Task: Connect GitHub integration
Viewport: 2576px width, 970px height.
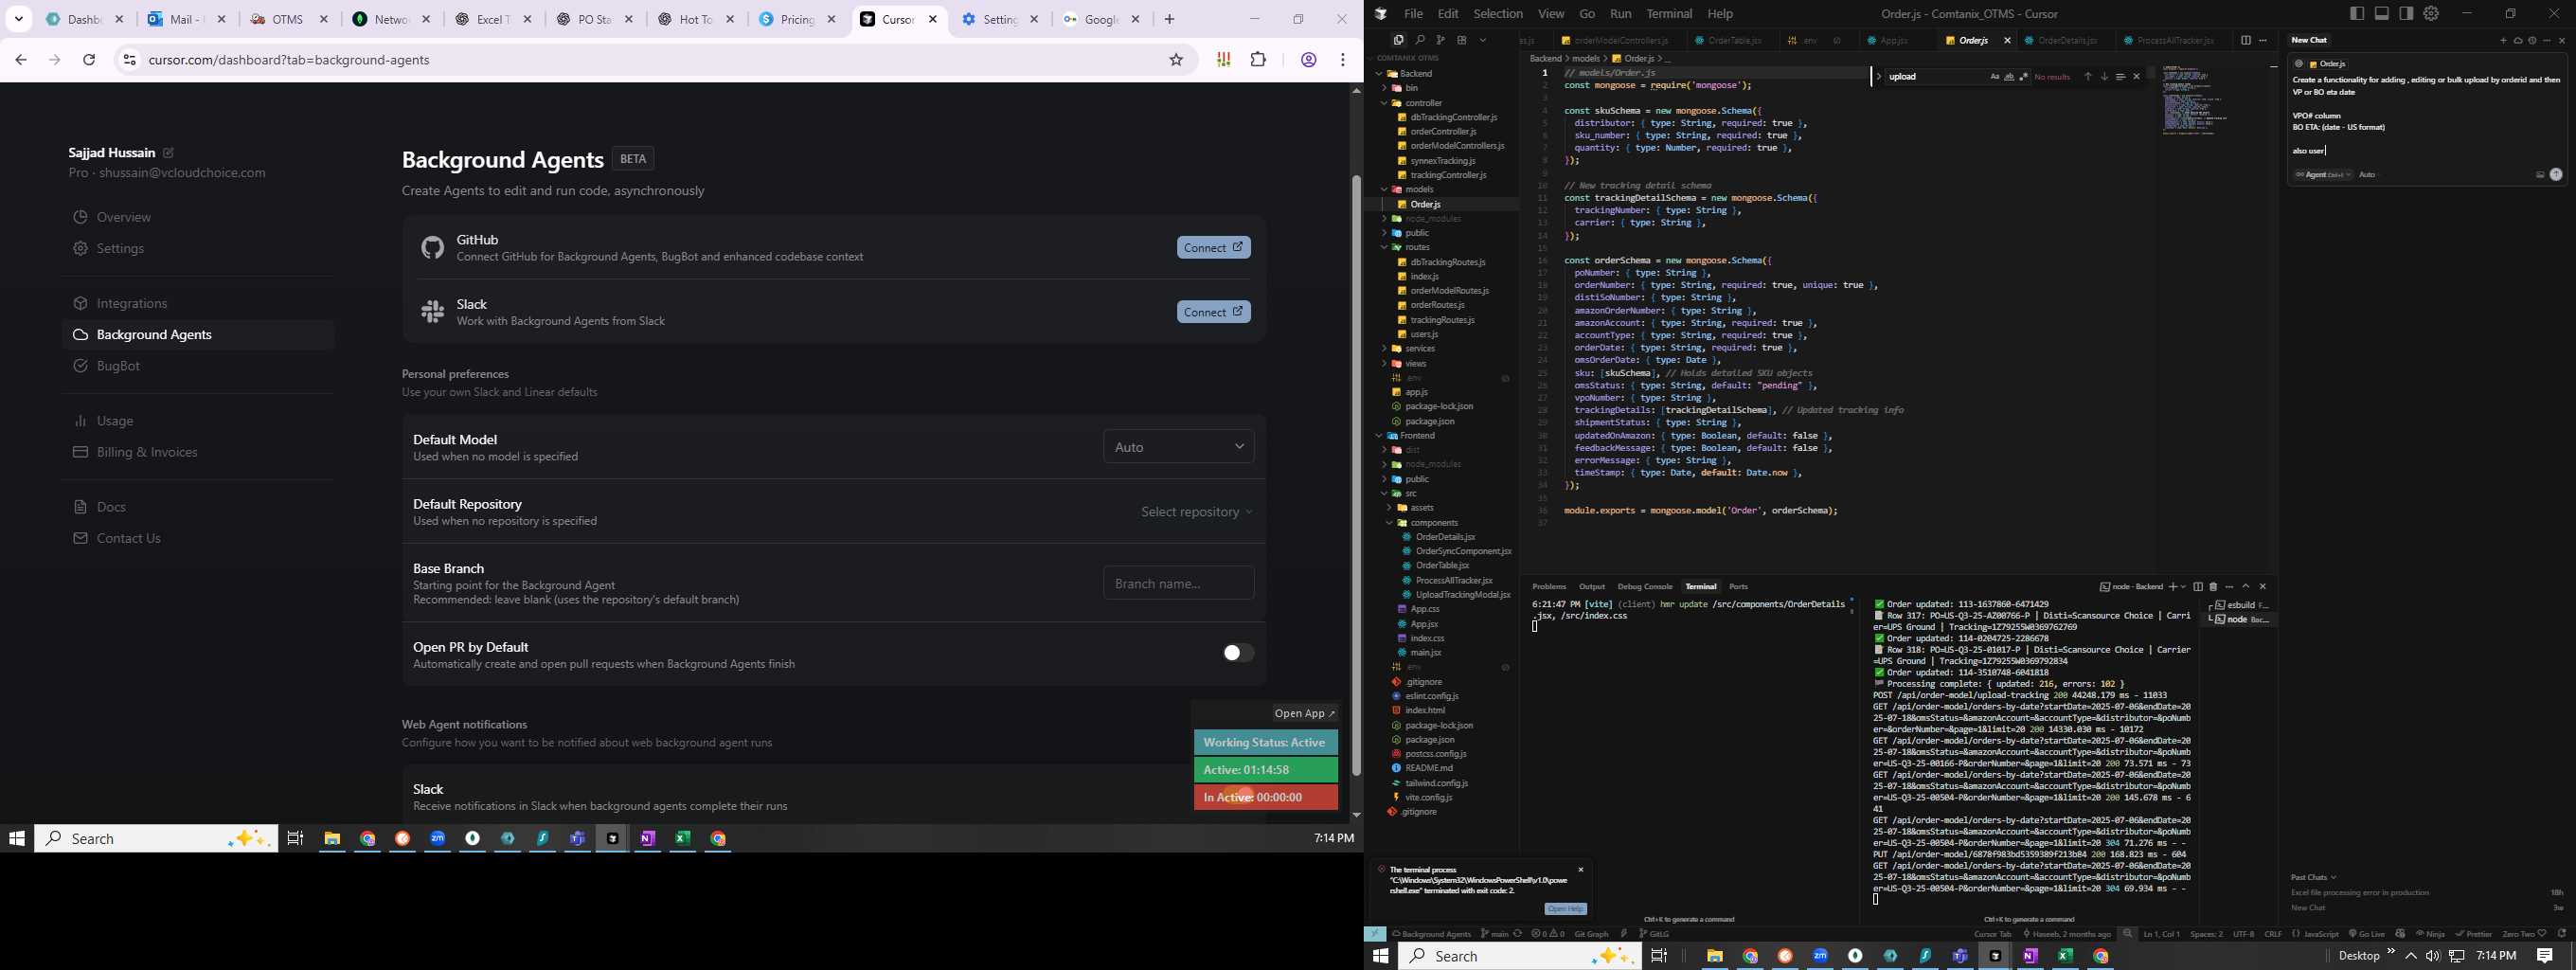Action: (1213, 248)
